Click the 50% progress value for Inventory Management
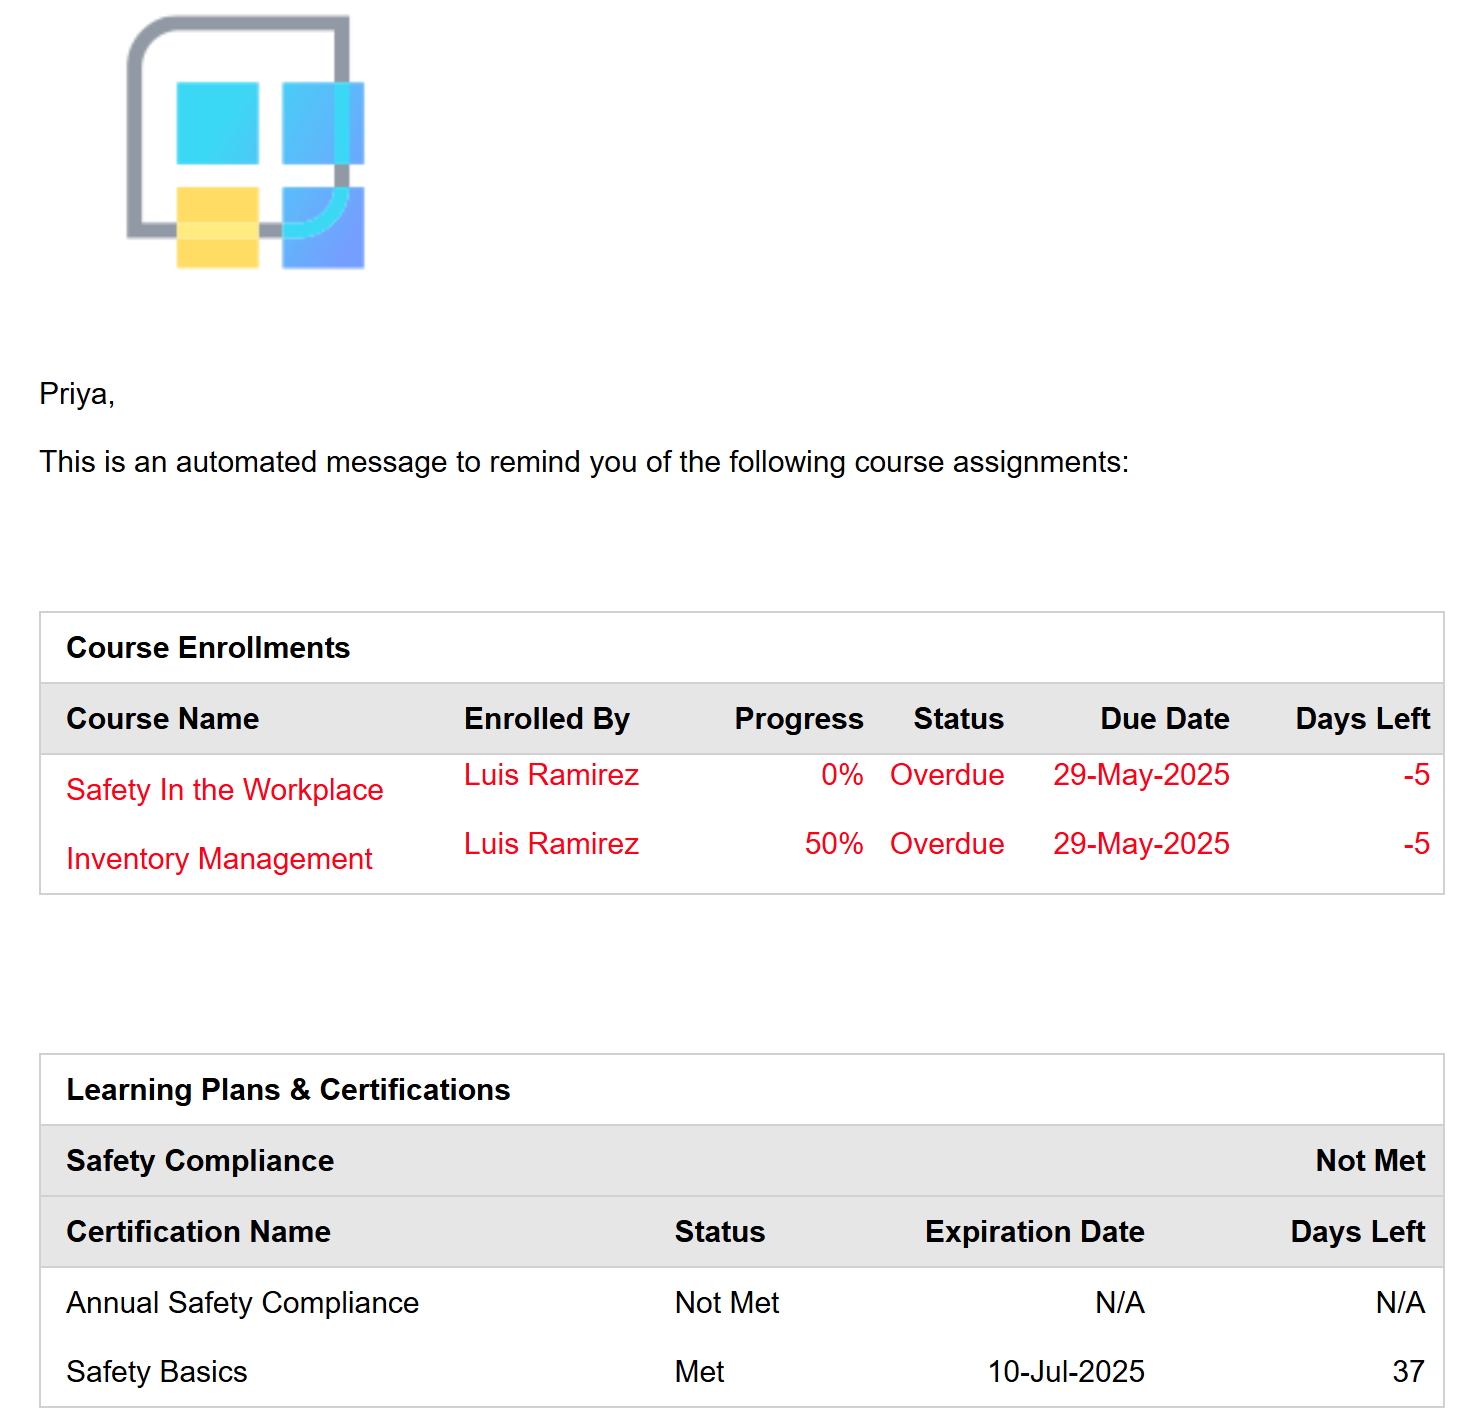The image size is (1470, 1419). click(x=834, y=843)
